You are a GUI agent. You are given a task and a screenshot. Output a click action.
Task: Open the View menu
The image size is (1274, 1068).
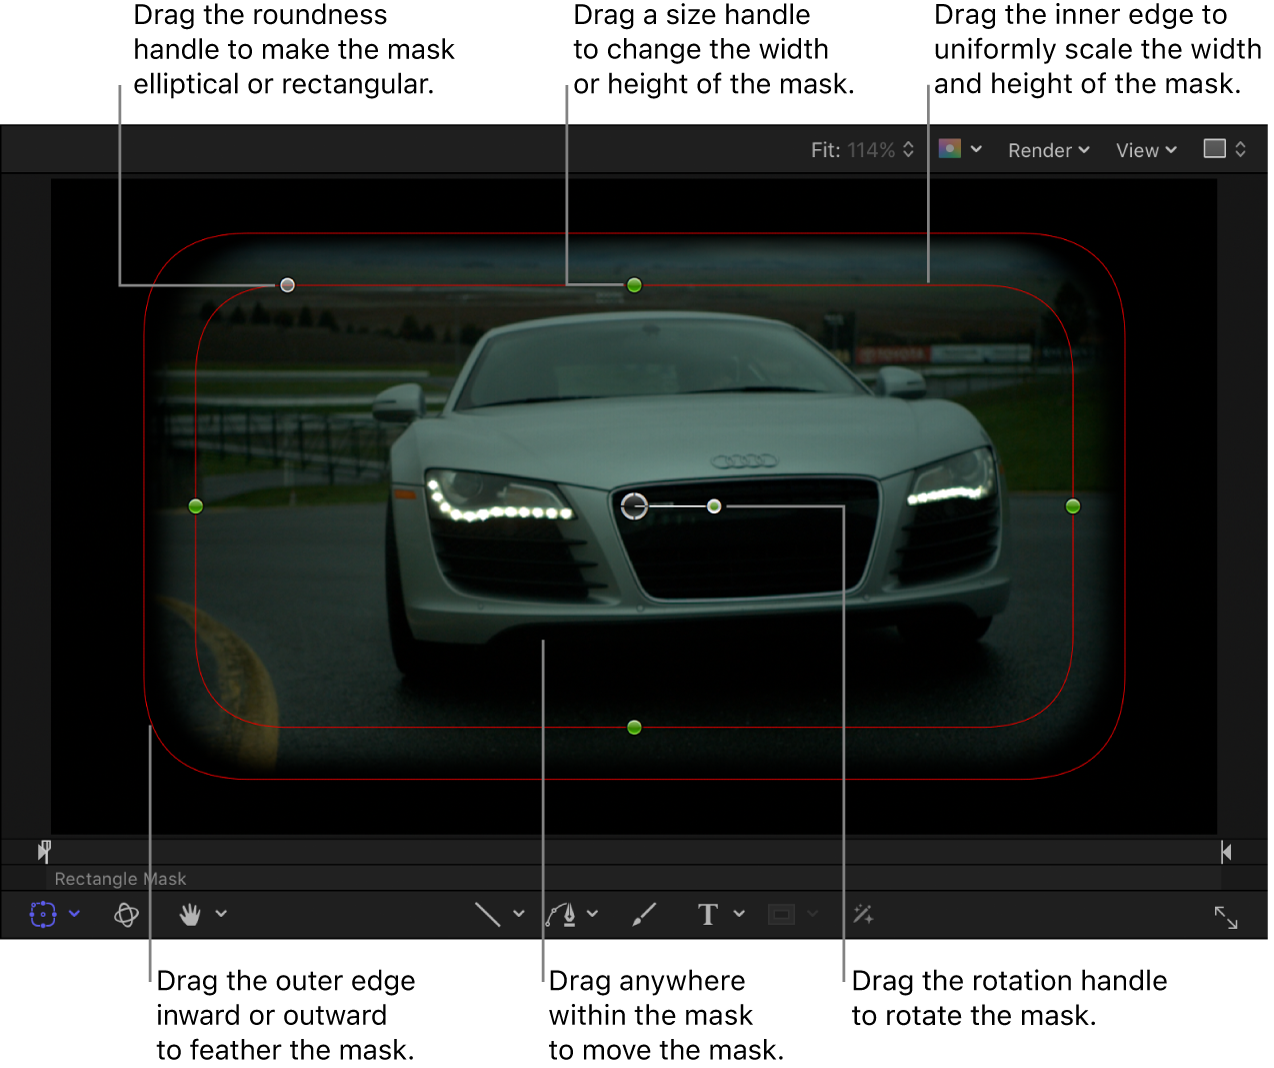(x=1144, y=150)
